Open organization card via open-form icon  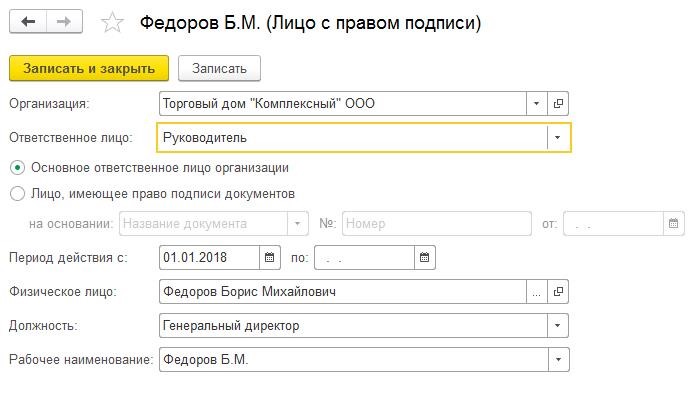pyautogui.click(x=558, y=103)
